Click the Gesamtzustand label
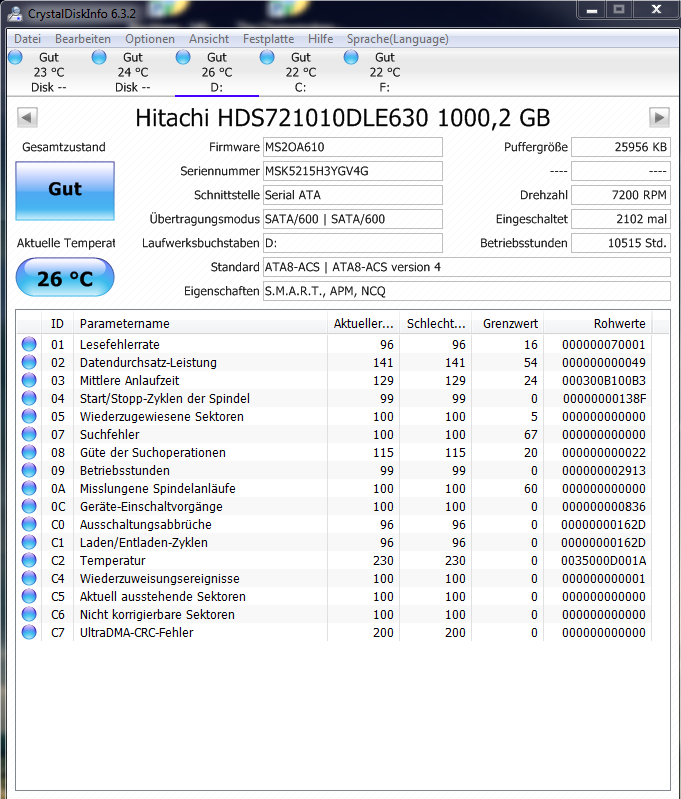Screen dimensions: 681x799 (64, 147)
